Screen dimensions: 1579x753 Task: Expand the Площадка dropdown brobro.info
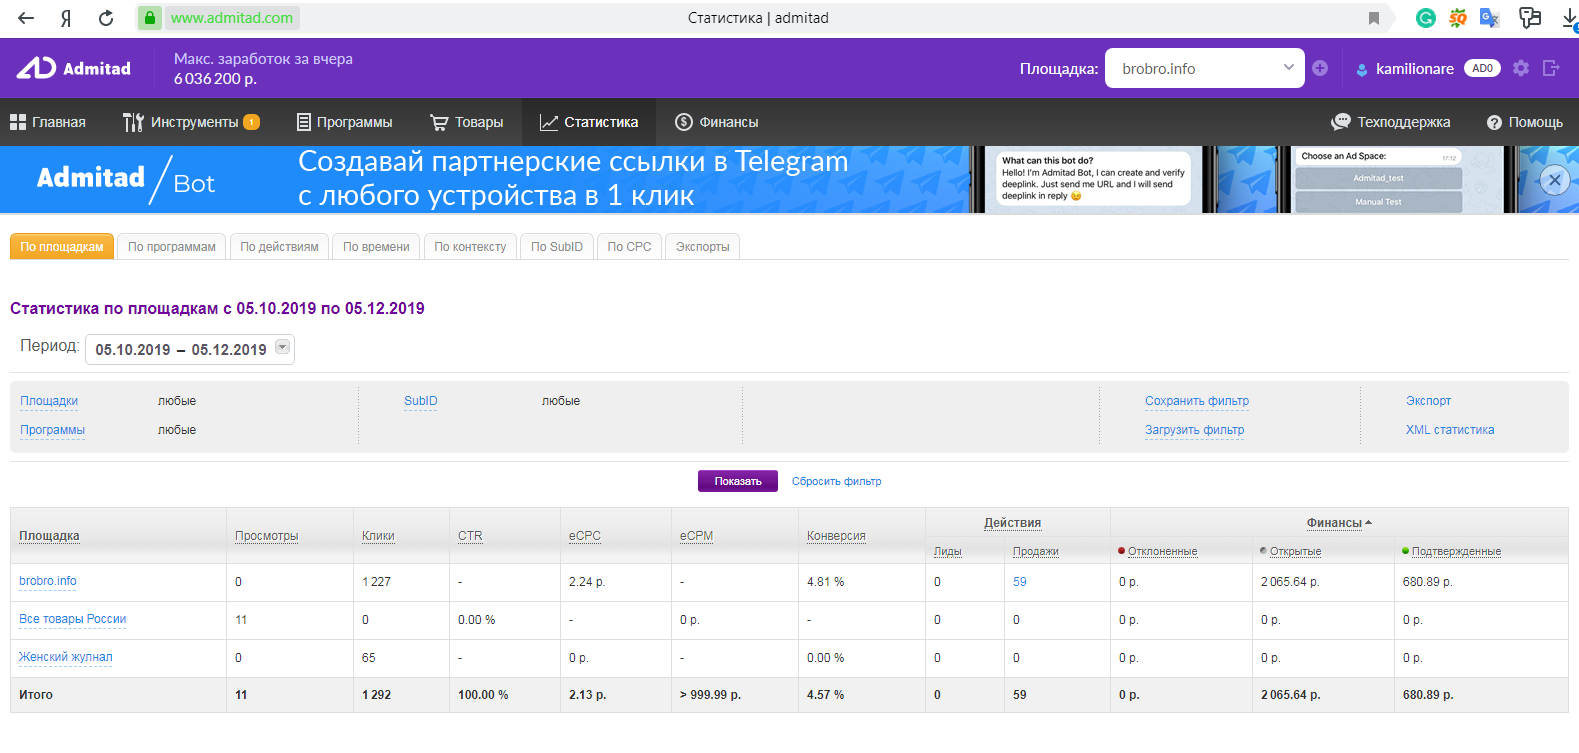click(x=1205, y=68)
